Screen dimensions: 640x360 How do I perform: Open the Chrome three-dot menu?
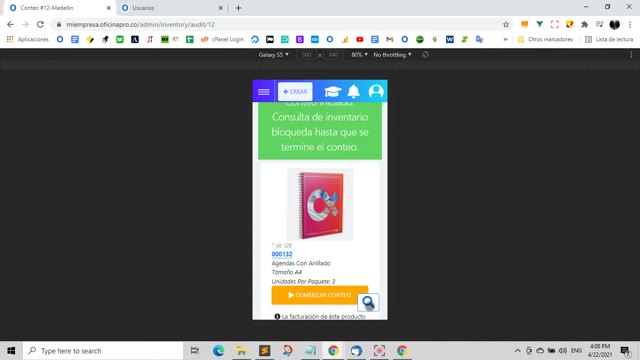(630, 24)
